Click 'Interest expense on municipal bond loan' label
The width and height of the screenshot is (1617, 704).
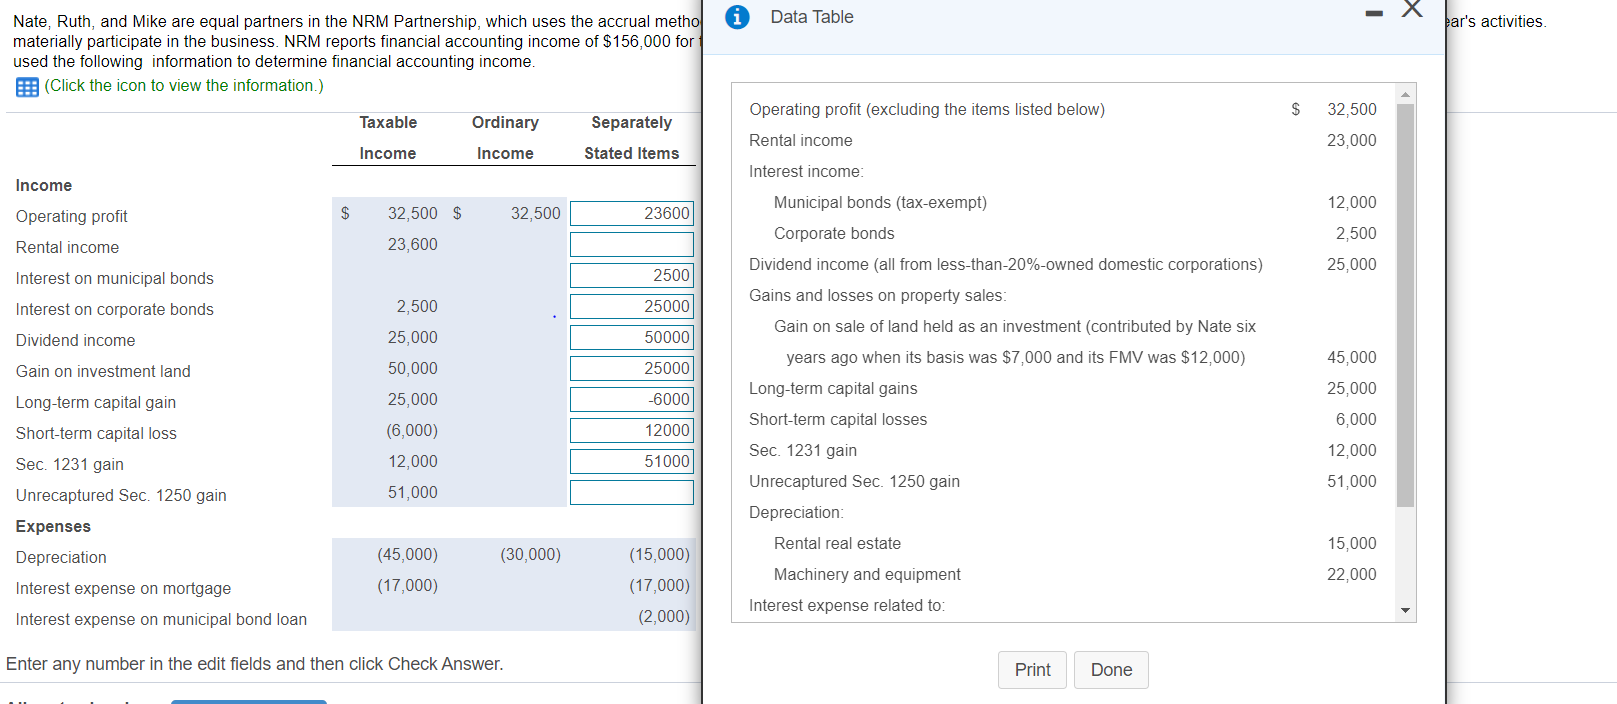point(161,619)
